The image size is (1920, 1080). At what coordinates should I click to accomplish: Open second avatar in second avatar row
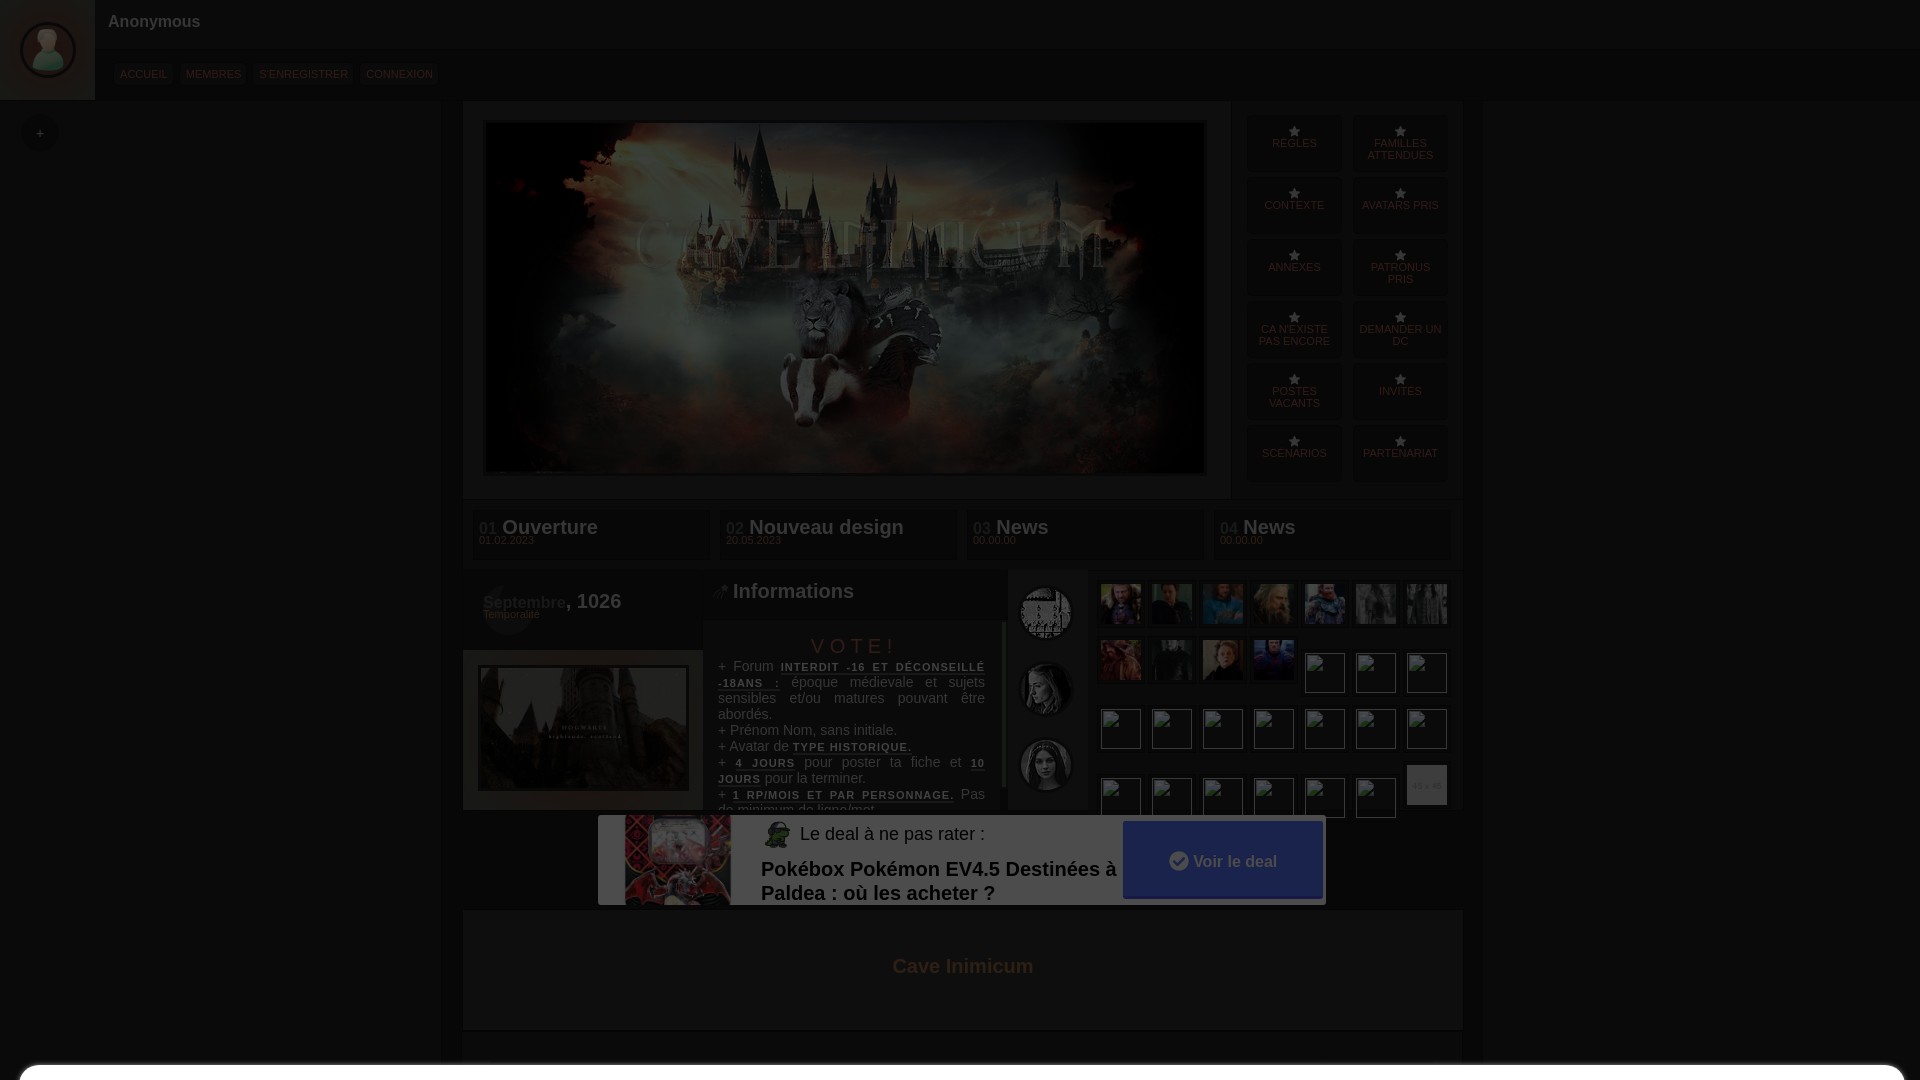coord(1172,660)
